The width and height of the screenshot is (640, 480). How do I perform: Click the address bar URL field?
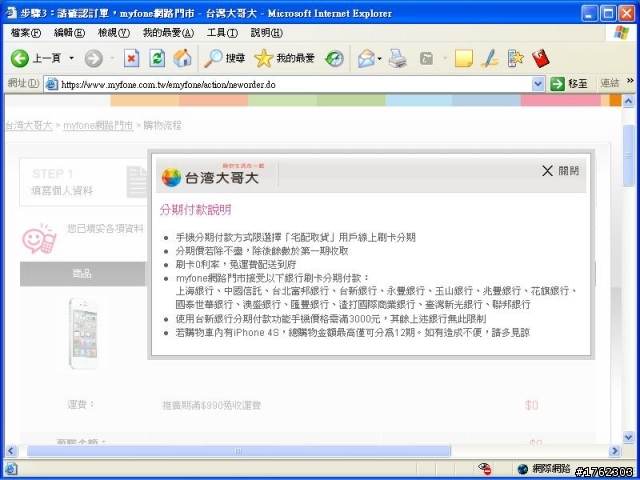pyautogui.click(x=296, y=85)
